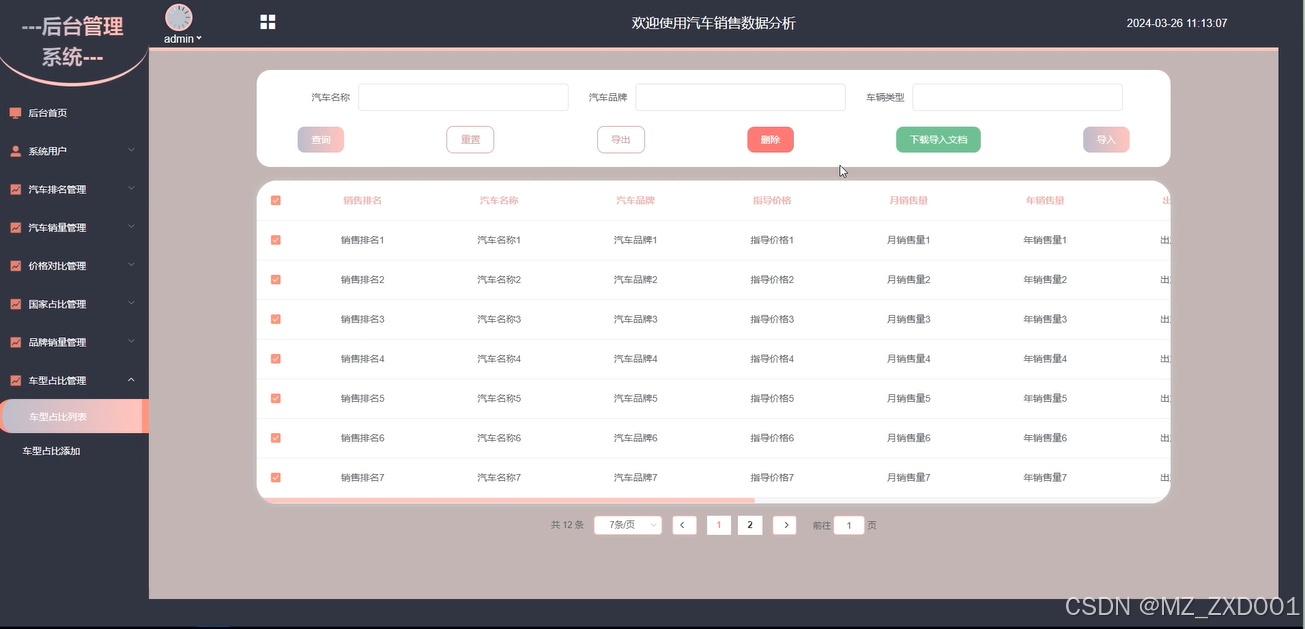
Task: Open the 价格对比管理 menu label
Action: point(57,266)
